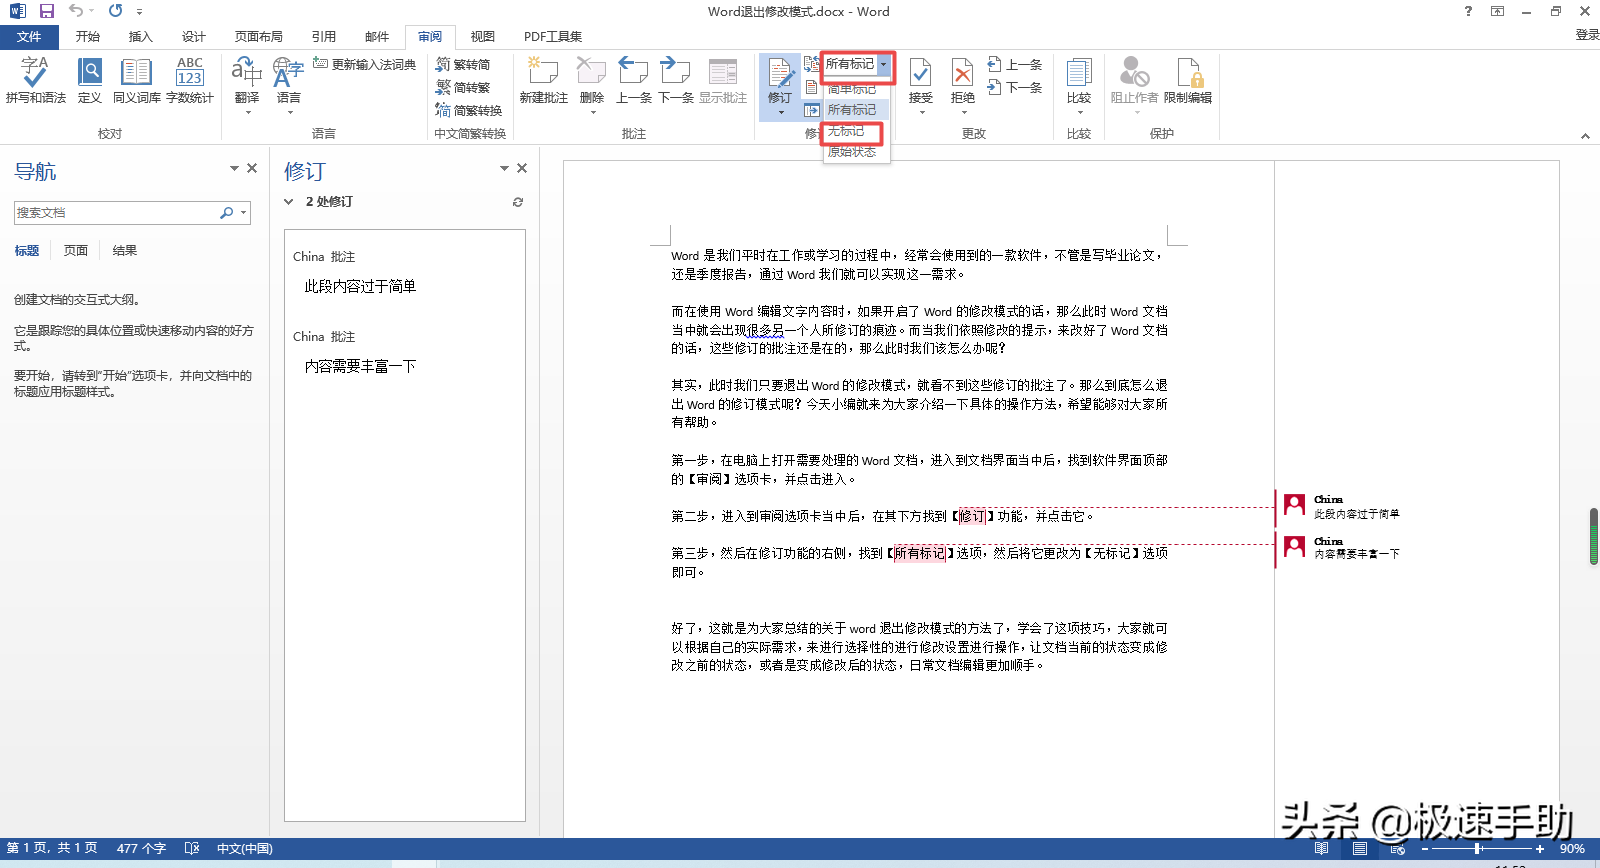Open the 比较 compare documents tool
The image size is (1600, 868).
coord(1078,81)
